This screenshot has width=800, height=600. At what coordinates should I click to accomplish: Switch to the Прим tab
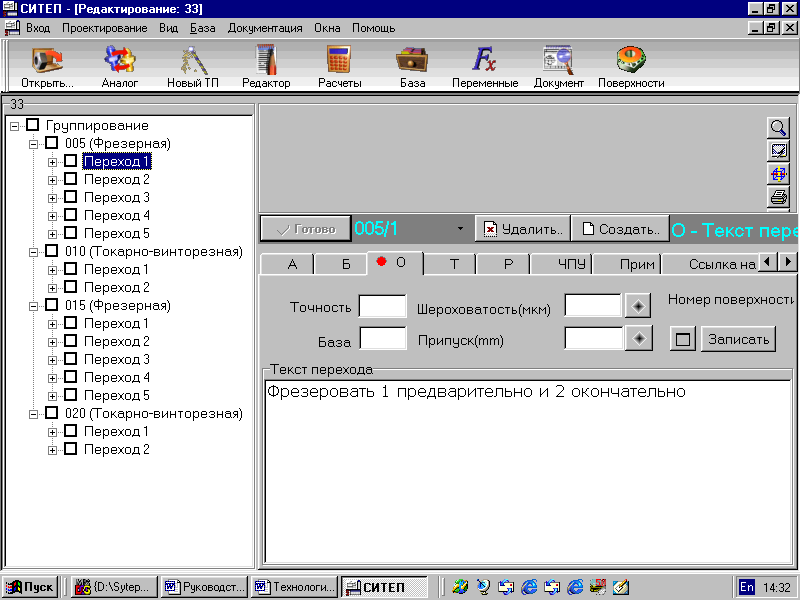628,264
